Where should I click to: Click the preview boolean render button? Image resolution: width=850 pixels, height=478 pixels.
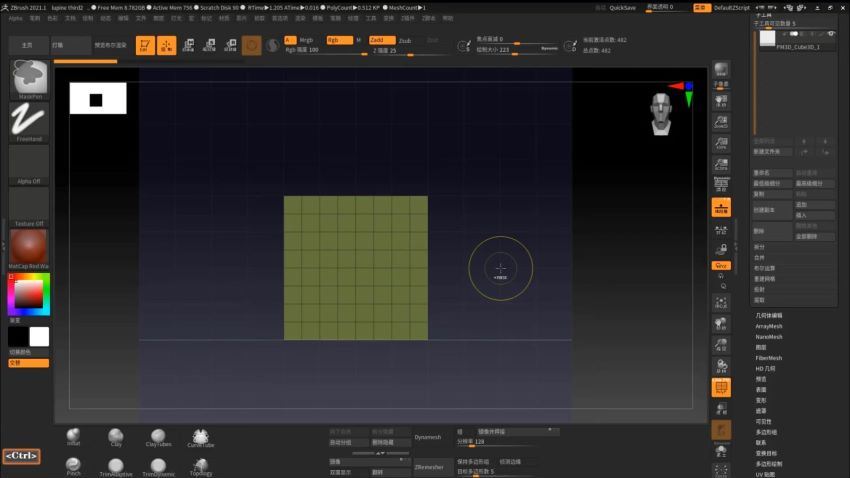111,45
